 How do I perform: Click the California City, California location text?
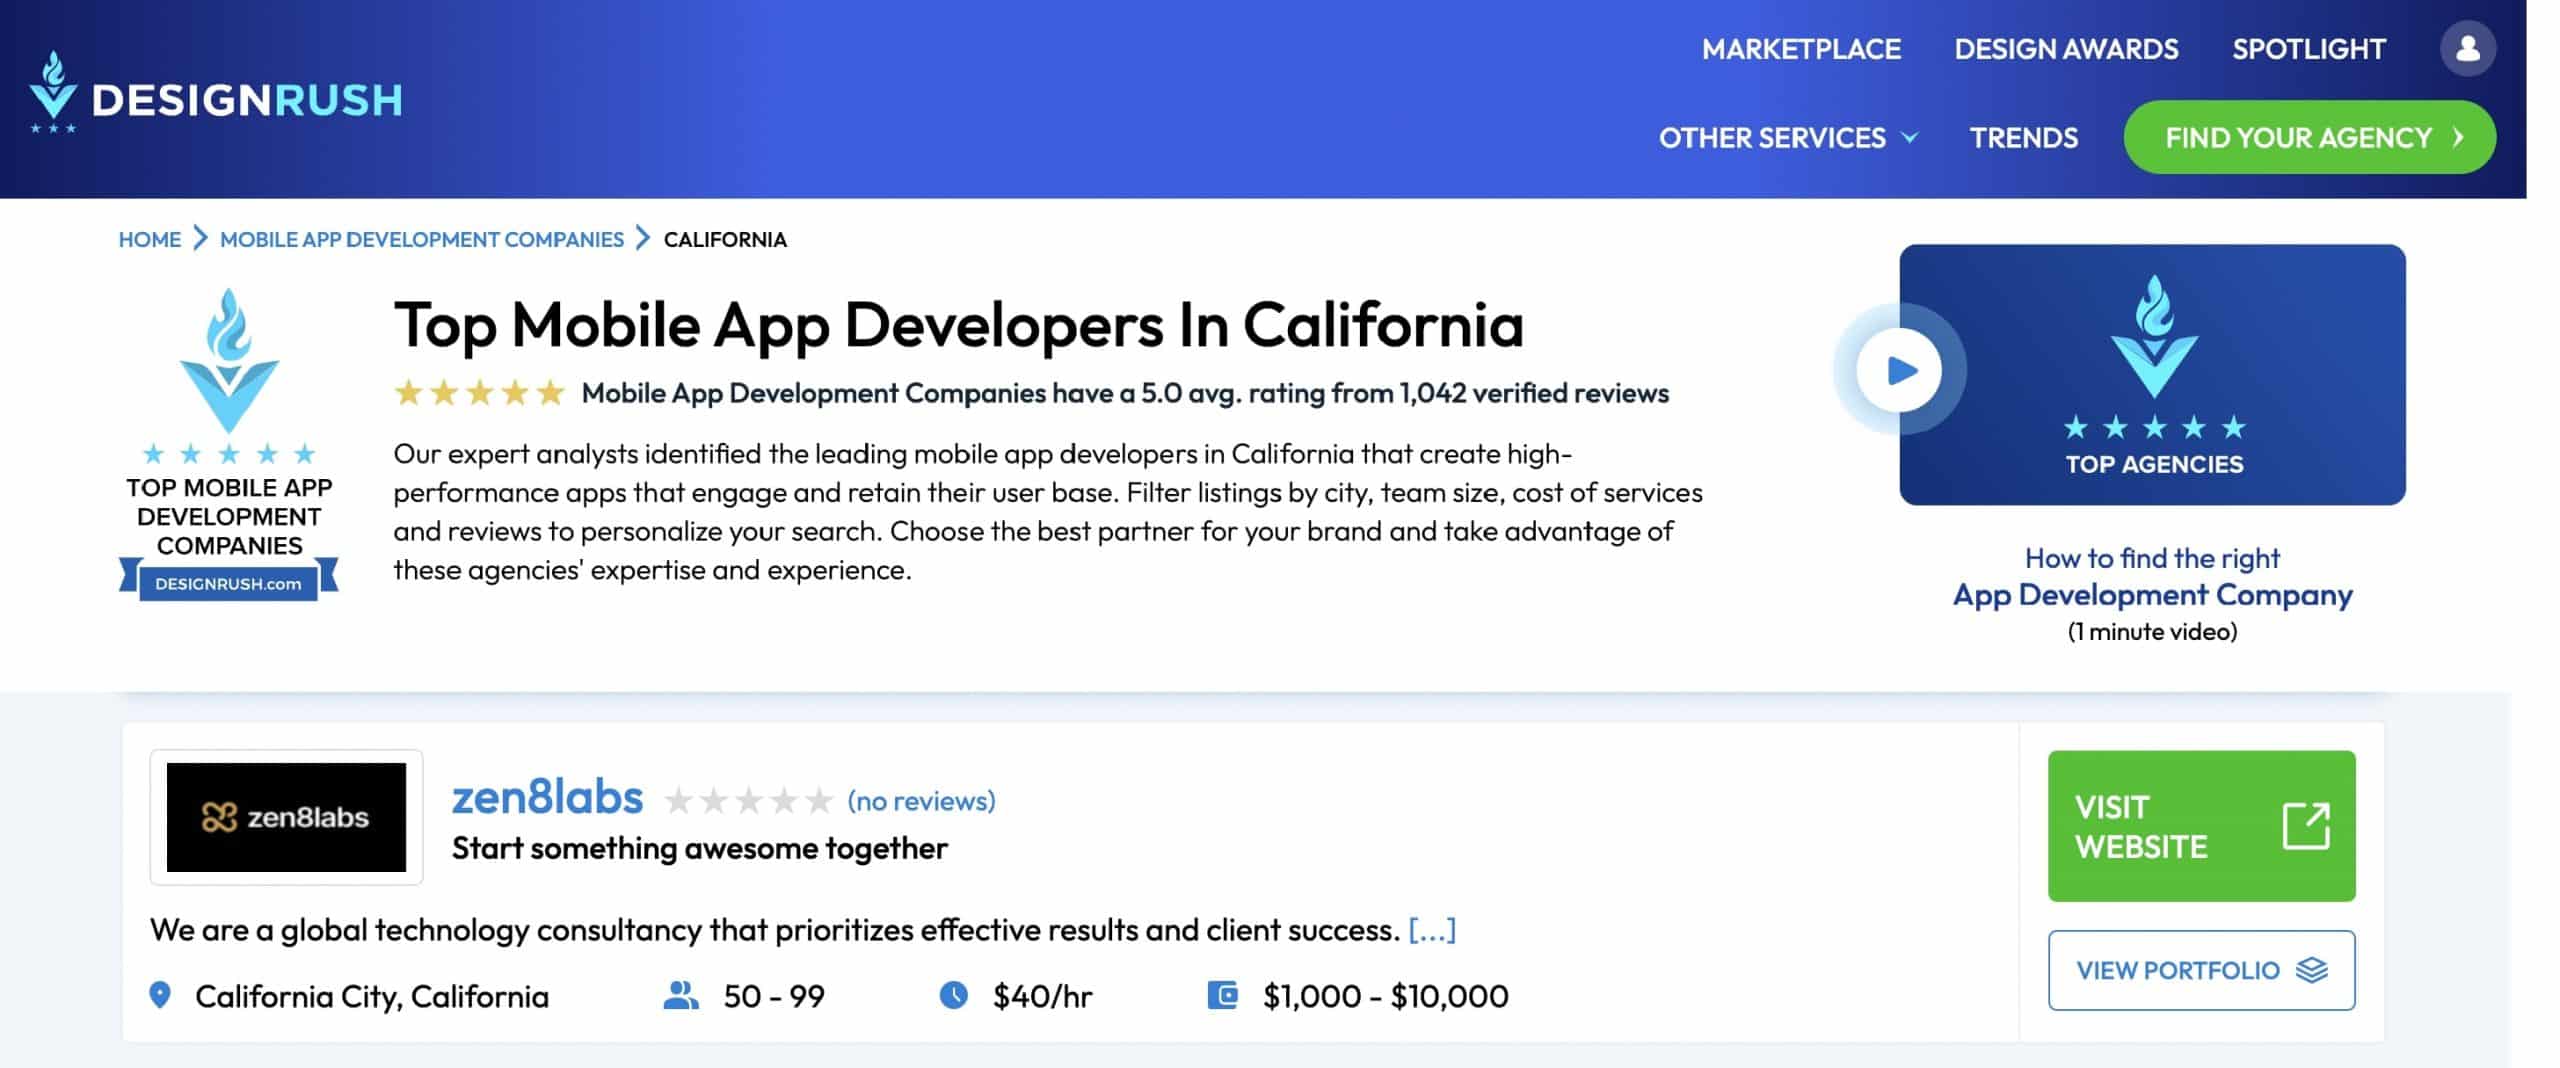click(x=372, y=996)
